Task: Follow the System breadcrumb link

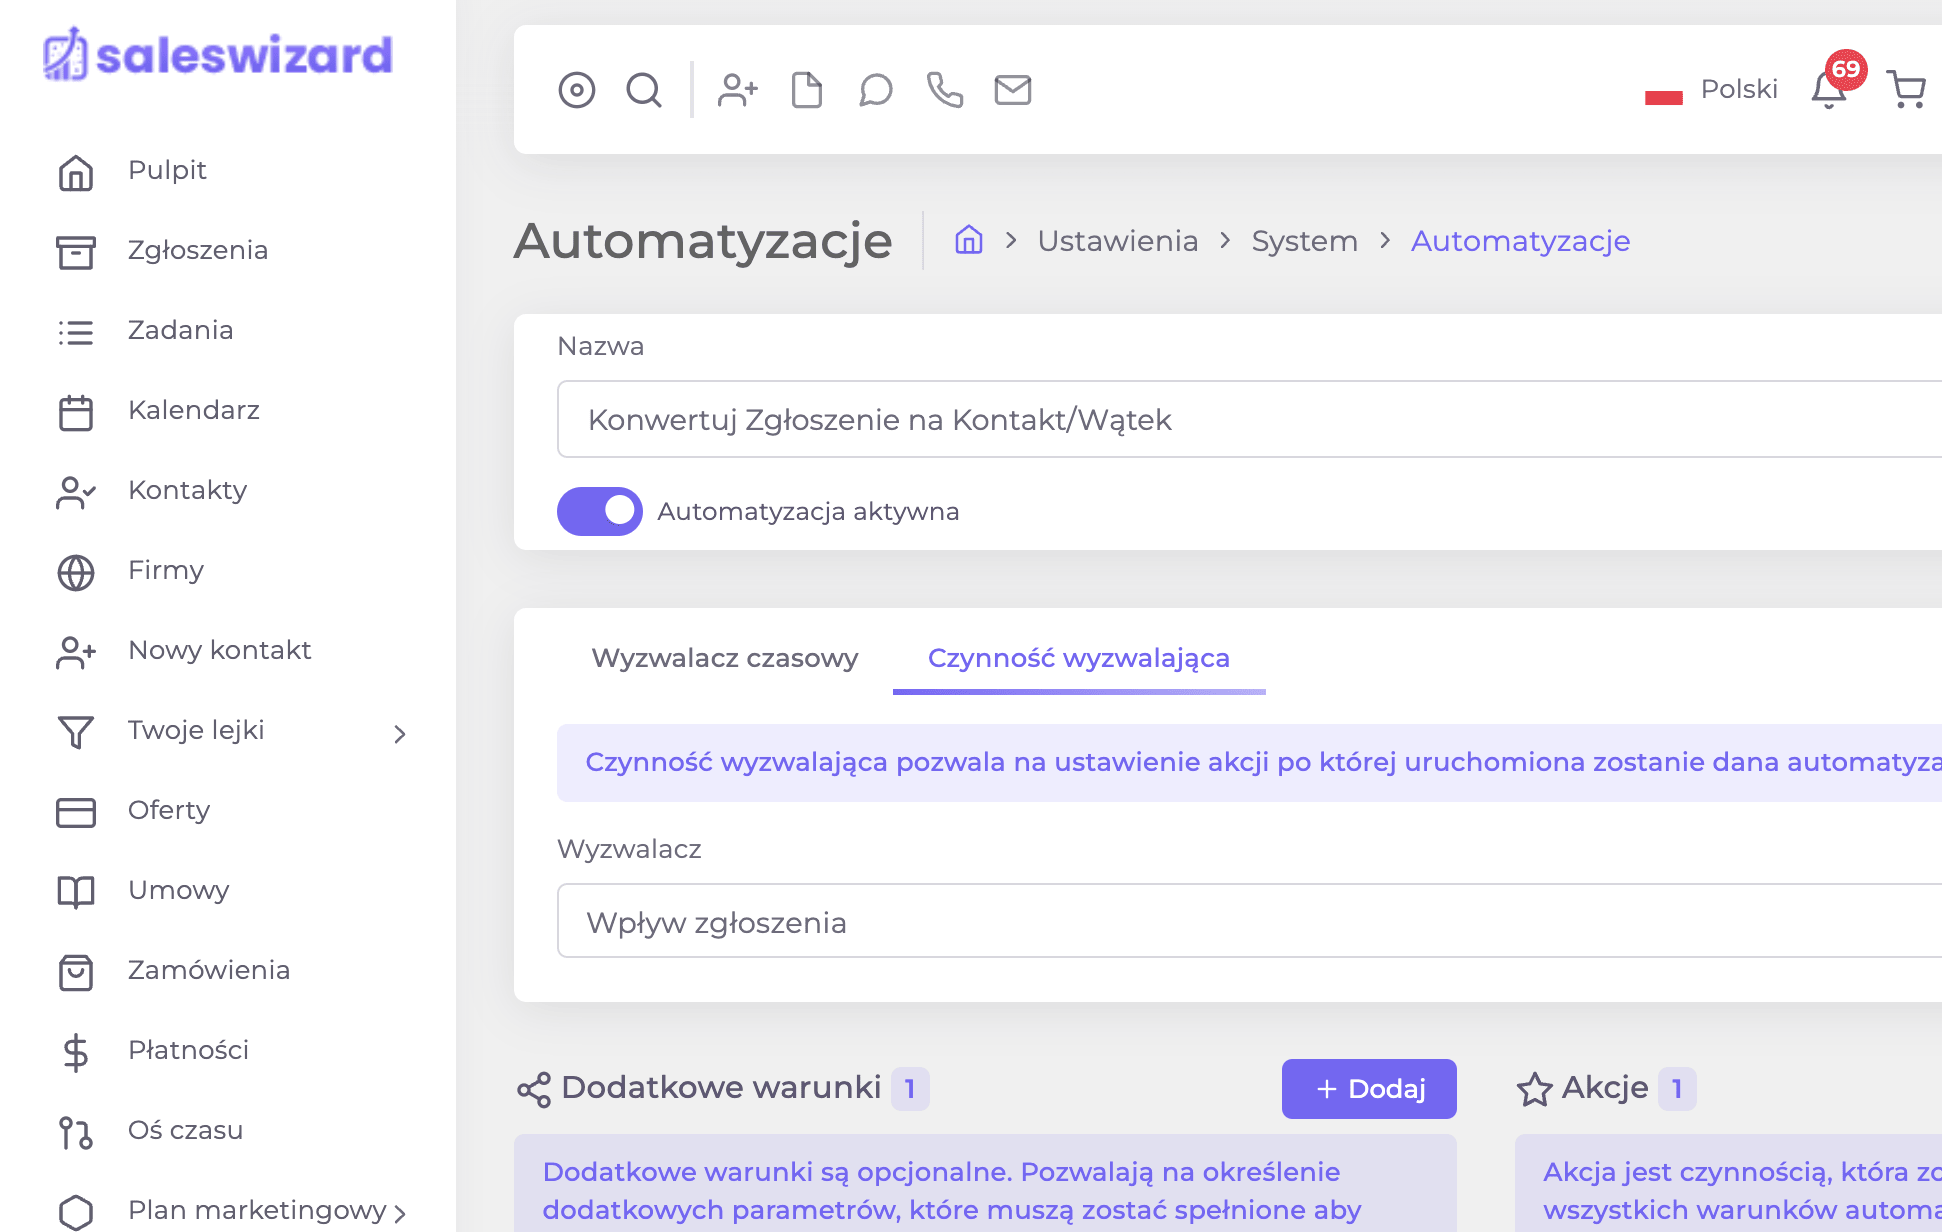Action: tap(1305, 241)
